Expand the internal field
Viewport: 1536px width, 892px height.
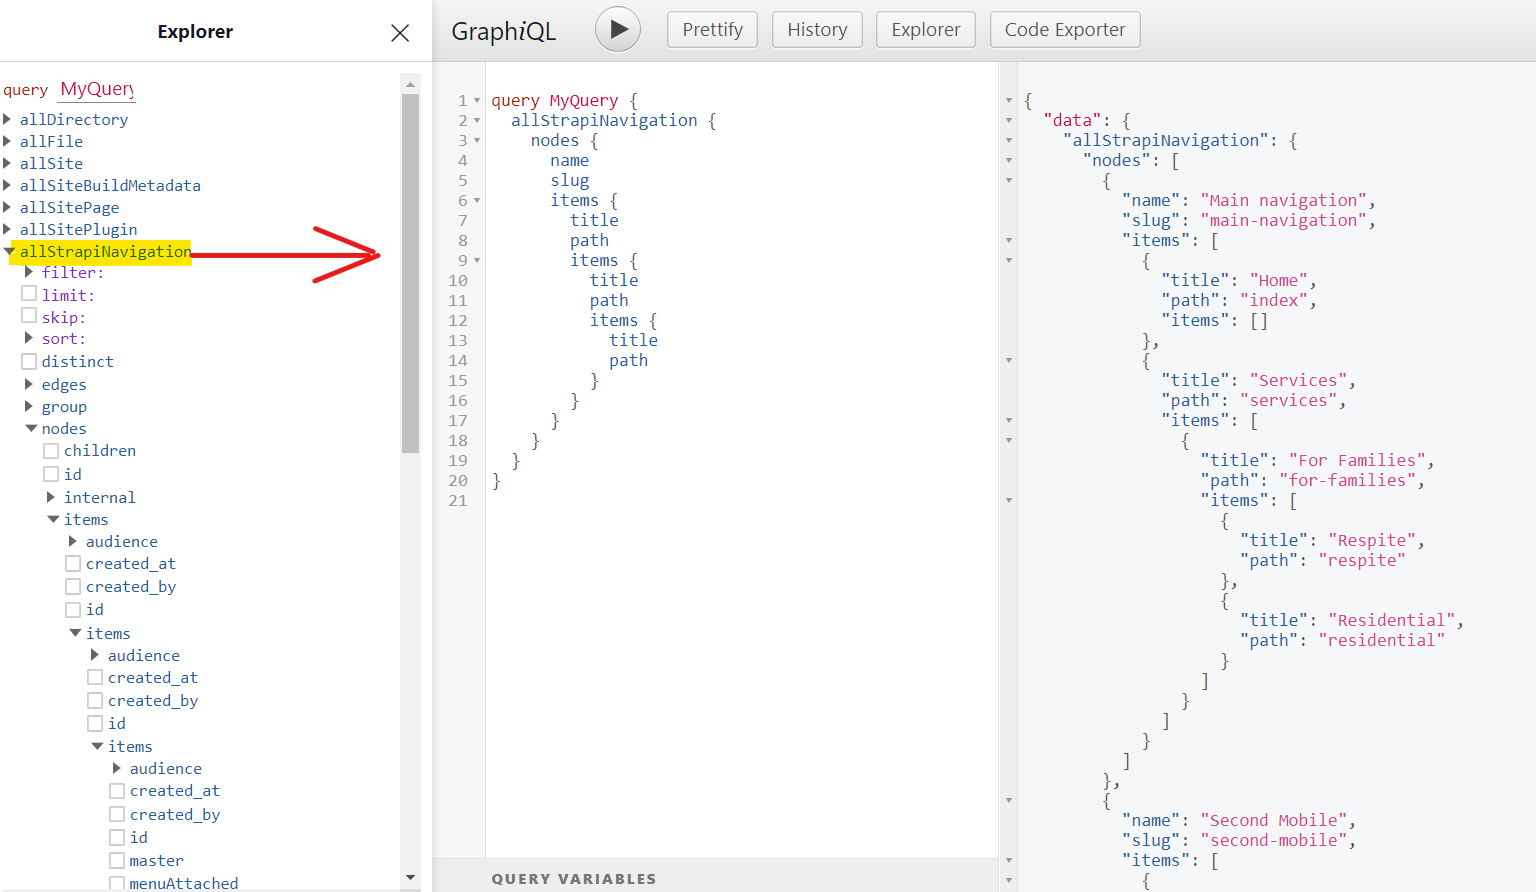(51, 497)
